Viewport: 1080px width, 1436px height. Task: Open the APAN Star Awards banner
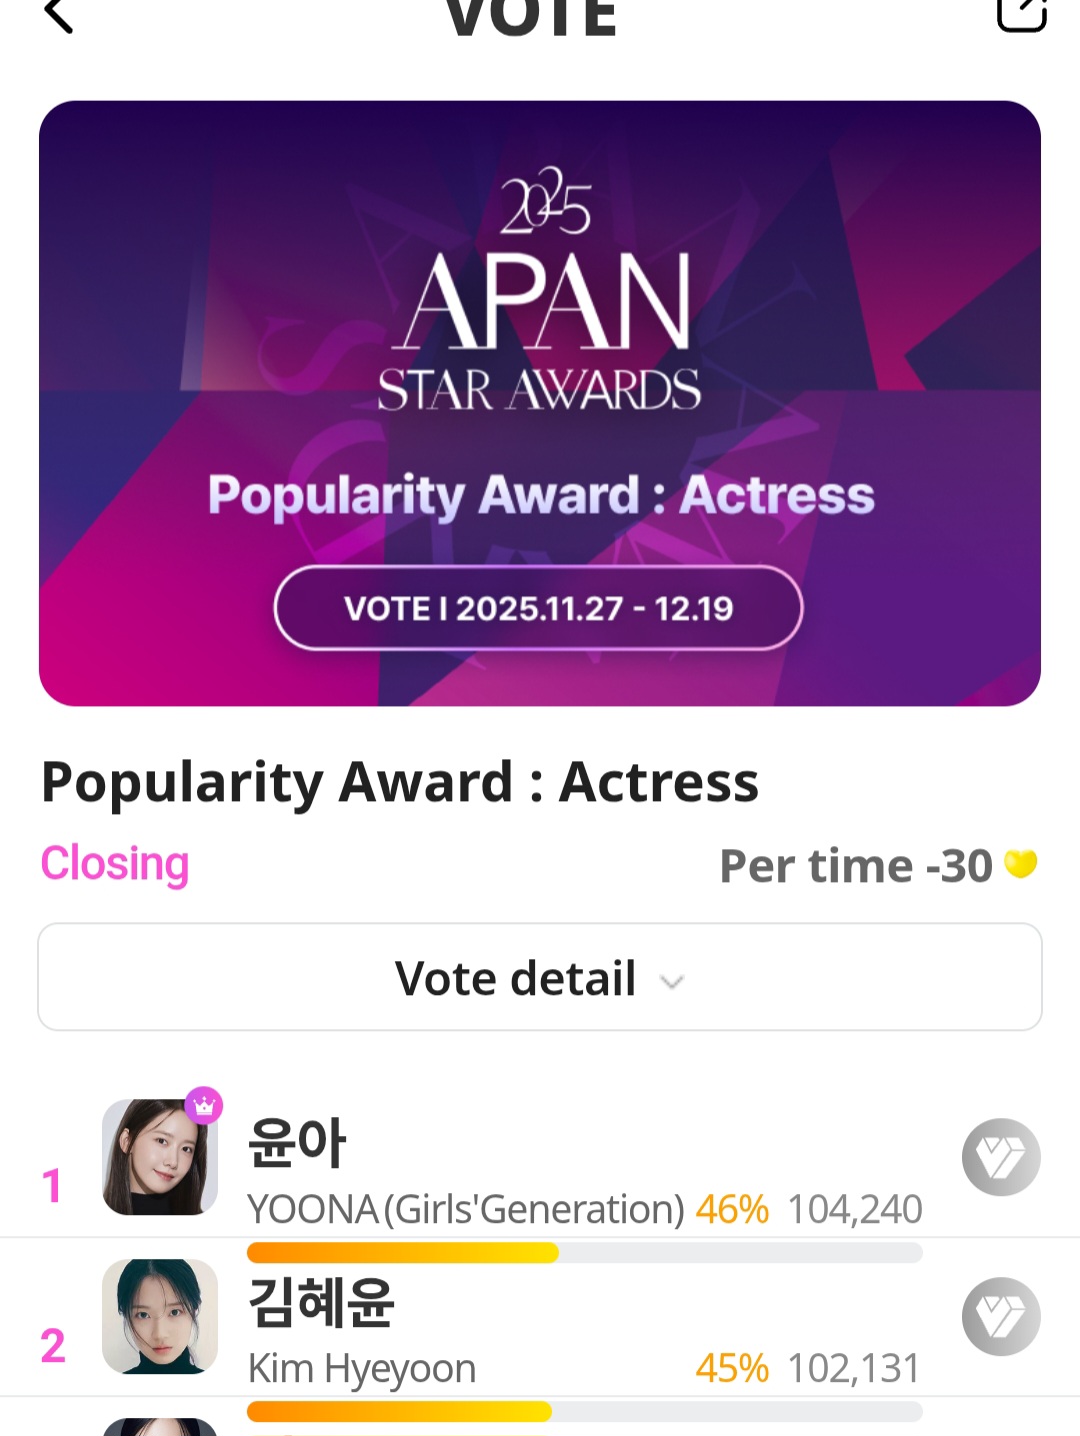540,403
